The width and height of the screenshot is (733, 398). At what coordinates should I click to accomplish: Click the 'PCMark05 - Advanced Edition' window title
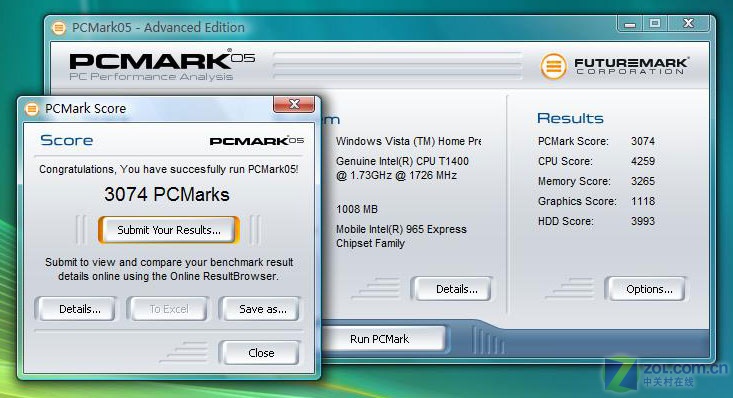tap(158, 28)
